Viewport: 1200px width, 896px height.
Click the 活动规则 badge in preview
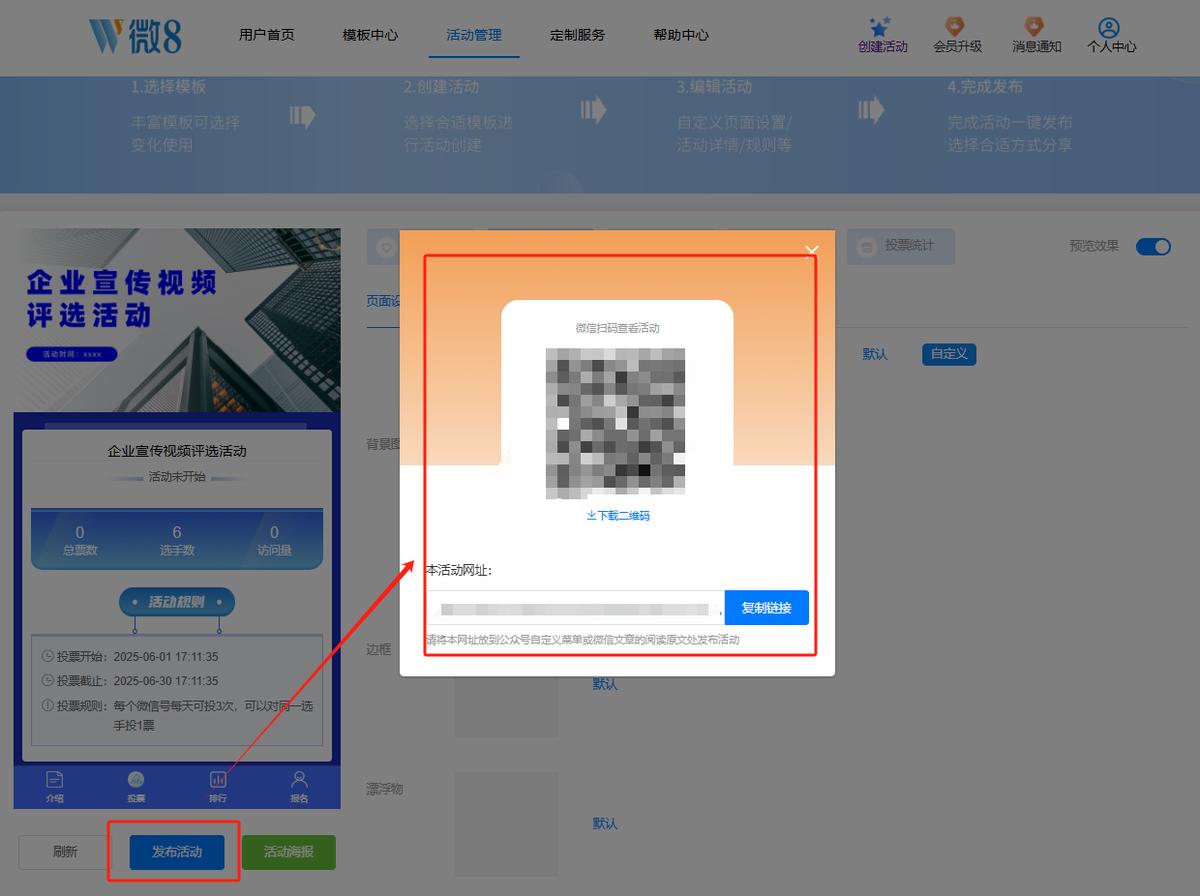177,602
